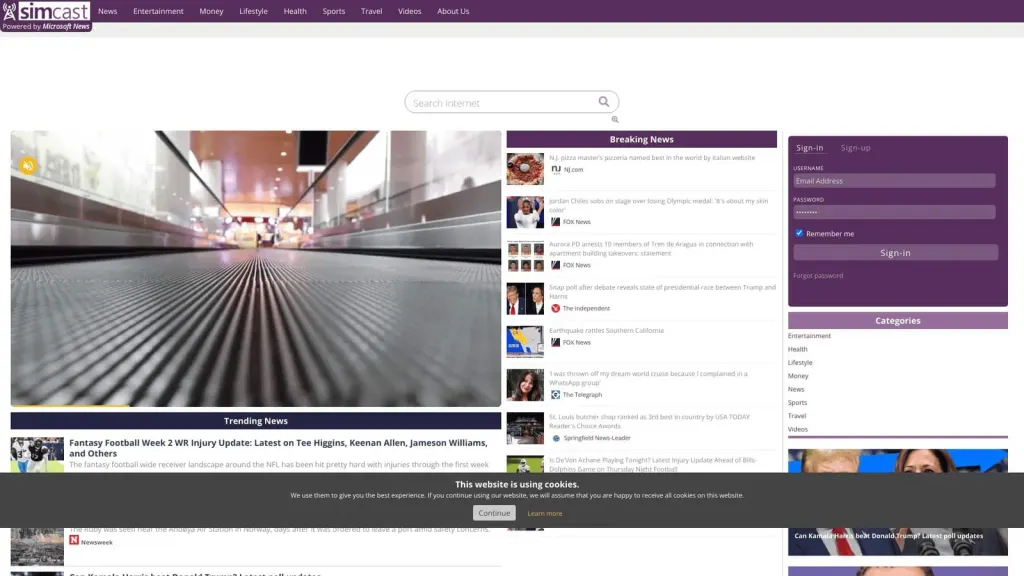Image resolution: width=1024 pixels, height=576 pixels.
Task: Click the search magnifier icon
Action: [603, 102]
